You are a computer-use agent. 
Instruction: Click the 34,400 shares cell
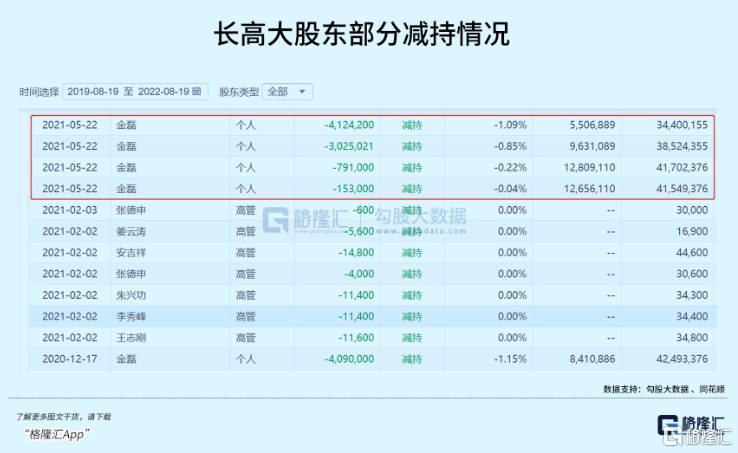coord(692,316)
